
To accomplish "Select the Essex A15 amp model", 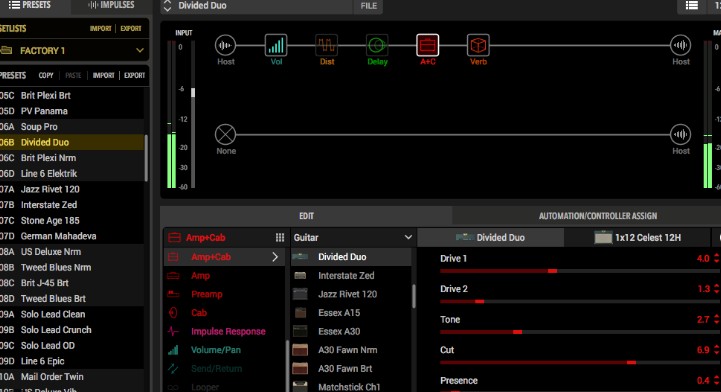I will pos(351,313).
